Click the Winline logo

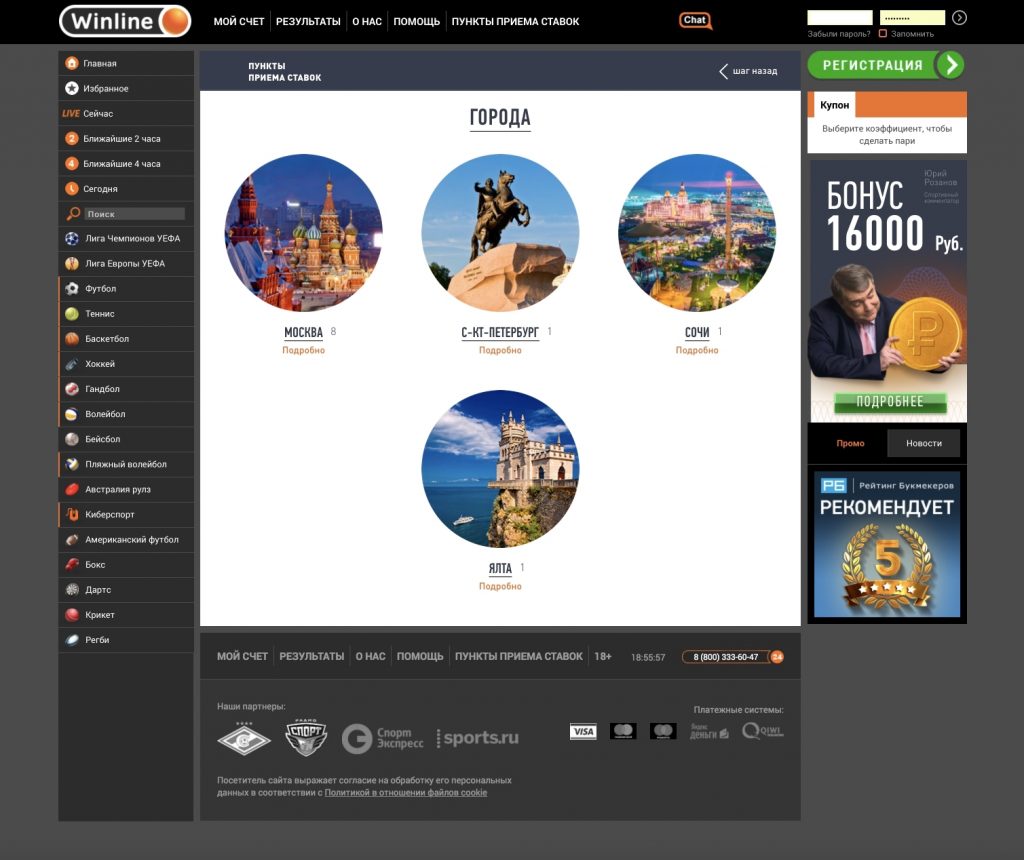(x=125, y=21)
